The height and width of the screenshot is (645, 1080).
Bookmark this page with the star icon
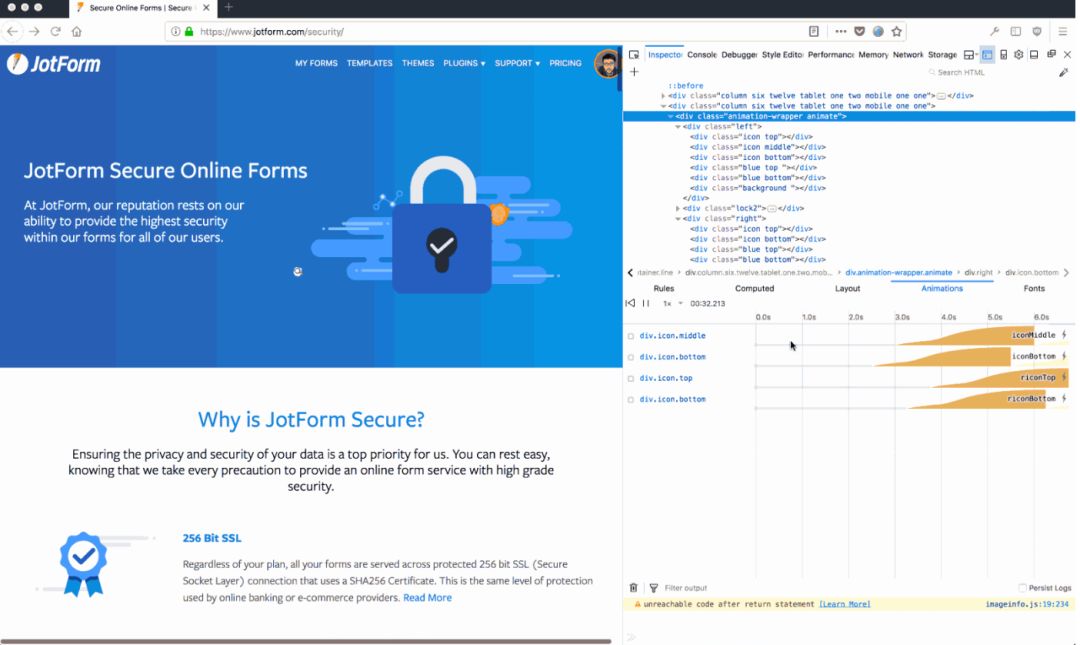point(896,31)
